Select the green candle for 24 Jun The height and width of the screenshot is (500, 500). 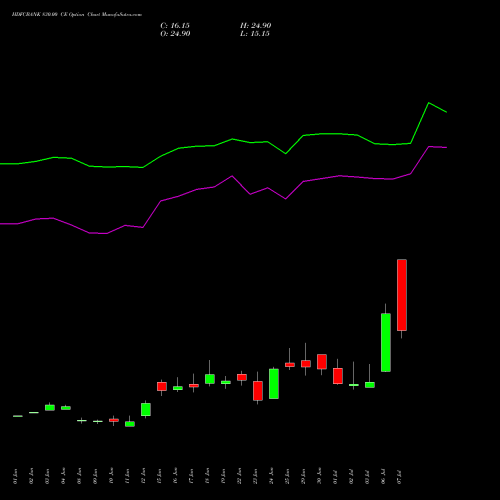pos(274,384)
